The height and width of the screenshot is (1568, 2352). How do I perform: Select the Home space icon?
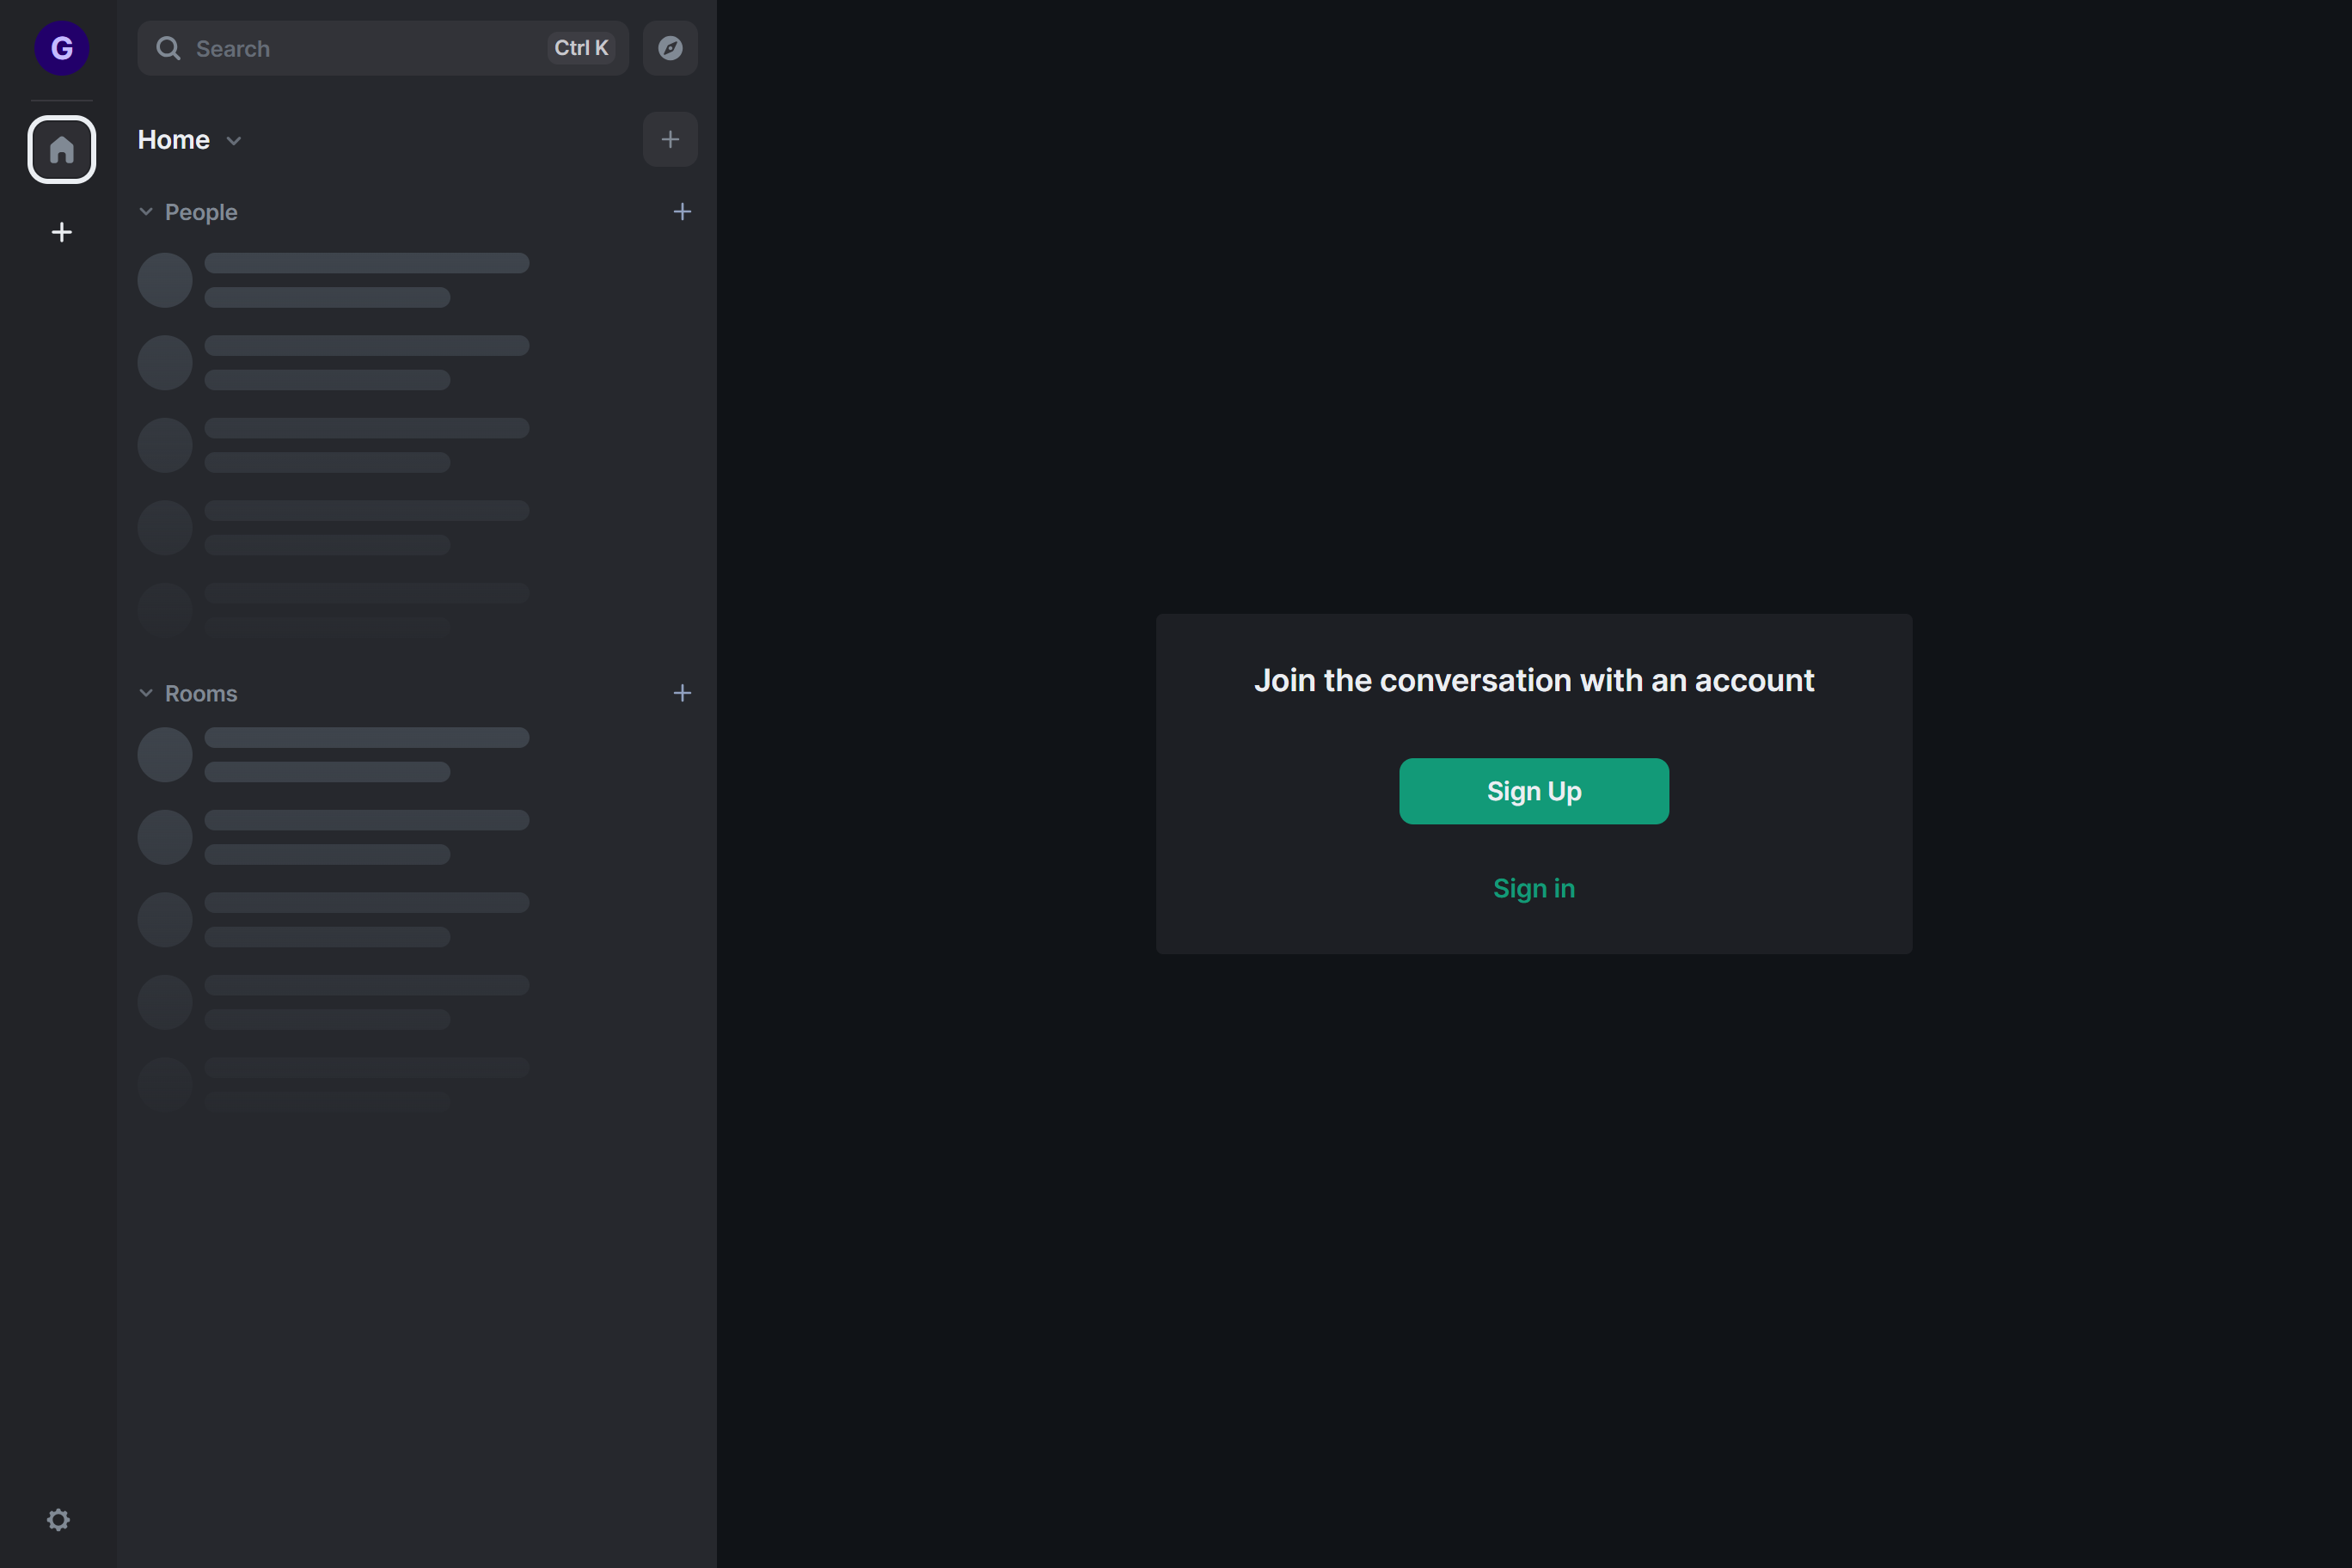62,150
